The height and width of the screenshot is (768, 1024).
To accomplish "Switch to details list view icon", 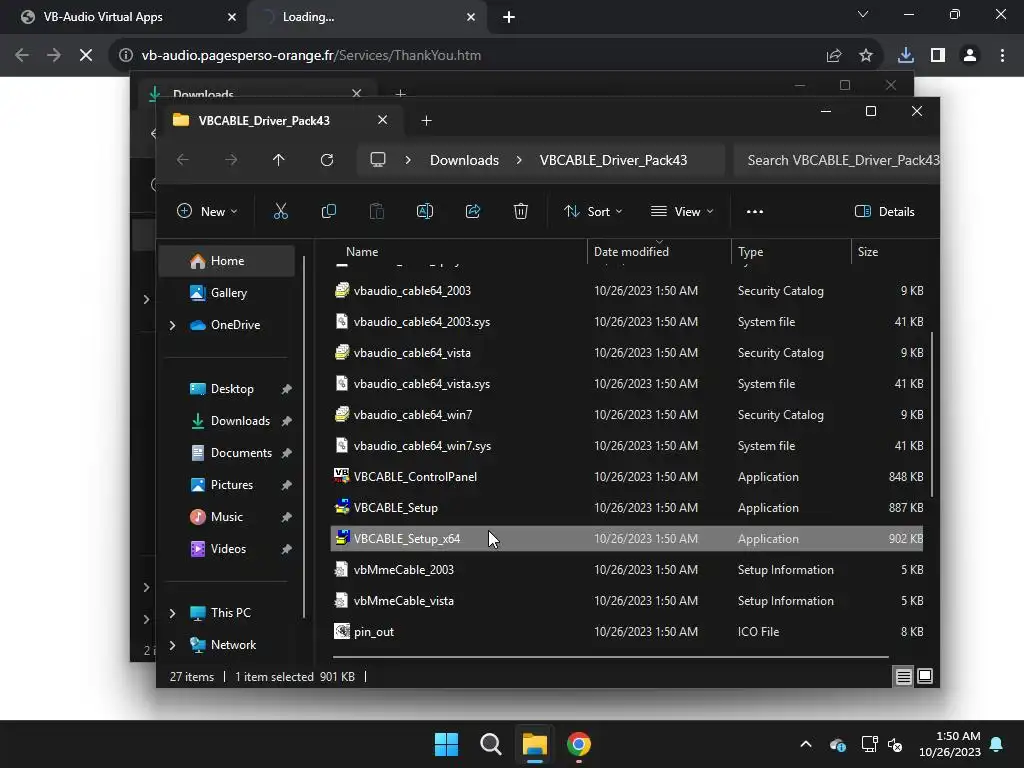I will [903, 677].
